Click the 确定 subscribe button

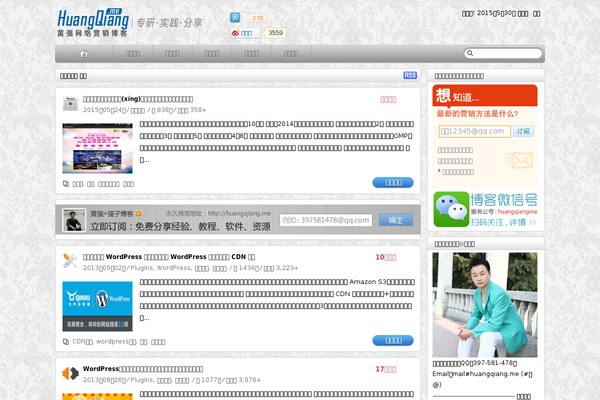pos(396,220)
